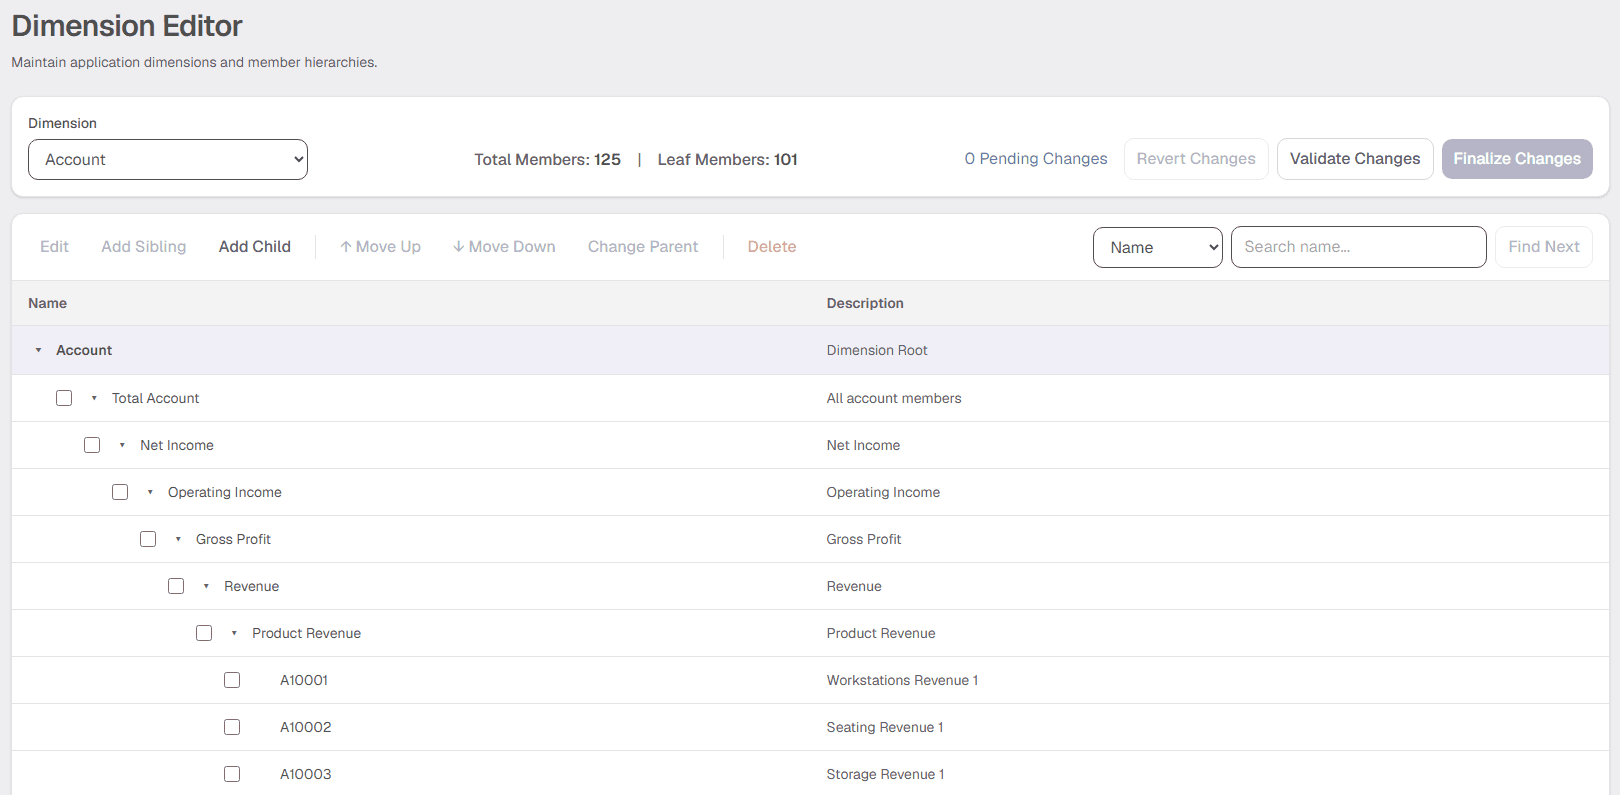Click Add Child in the toolbar
Image resolution: width=1620 pixels, height=795 pixels.
click(255, 247)
